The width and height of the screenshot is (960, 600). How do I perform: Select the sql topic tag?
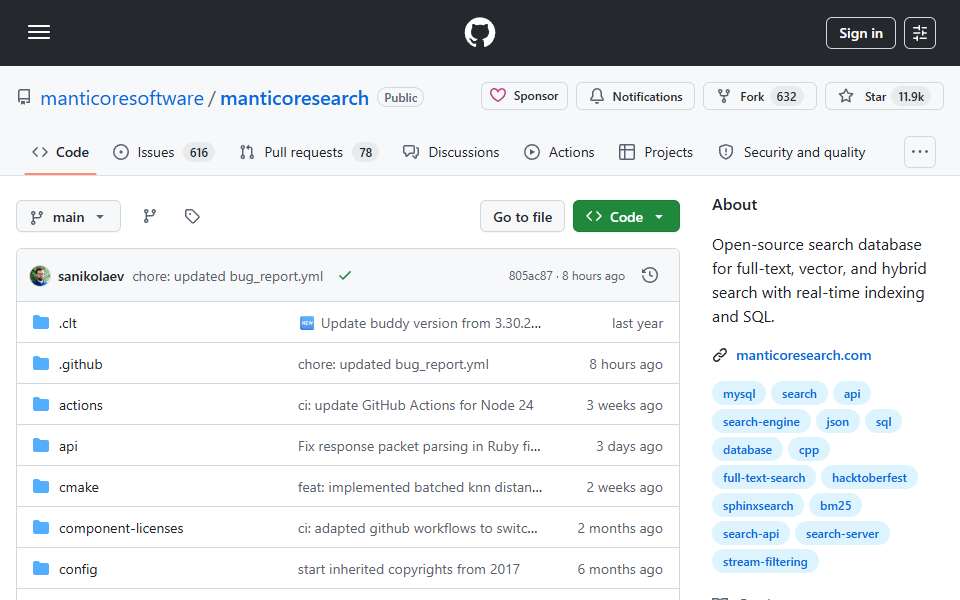point(883,422)
